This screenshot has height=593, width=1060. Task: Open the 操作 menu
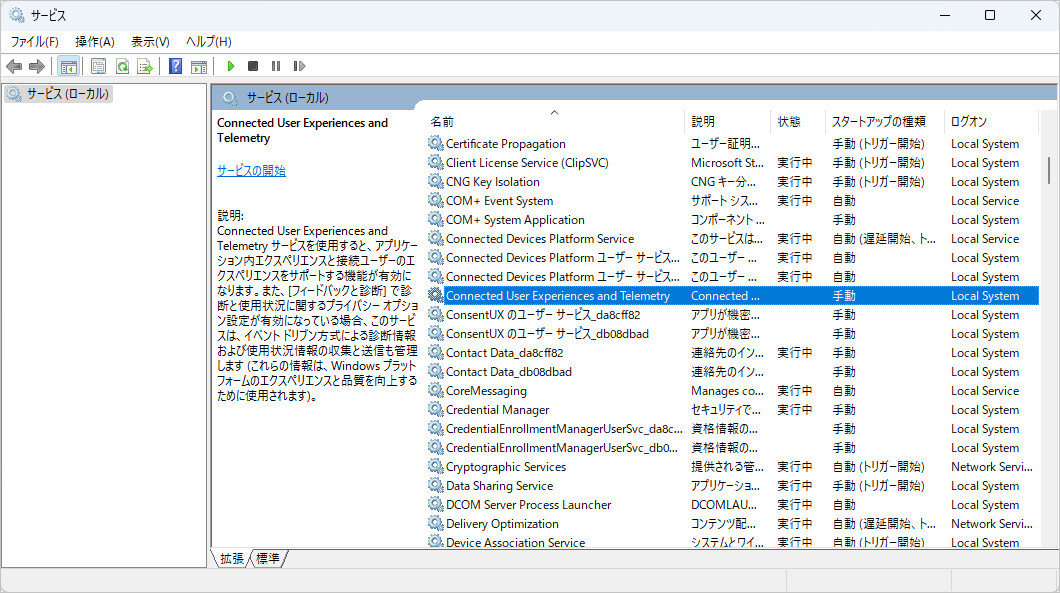point(95,41)
